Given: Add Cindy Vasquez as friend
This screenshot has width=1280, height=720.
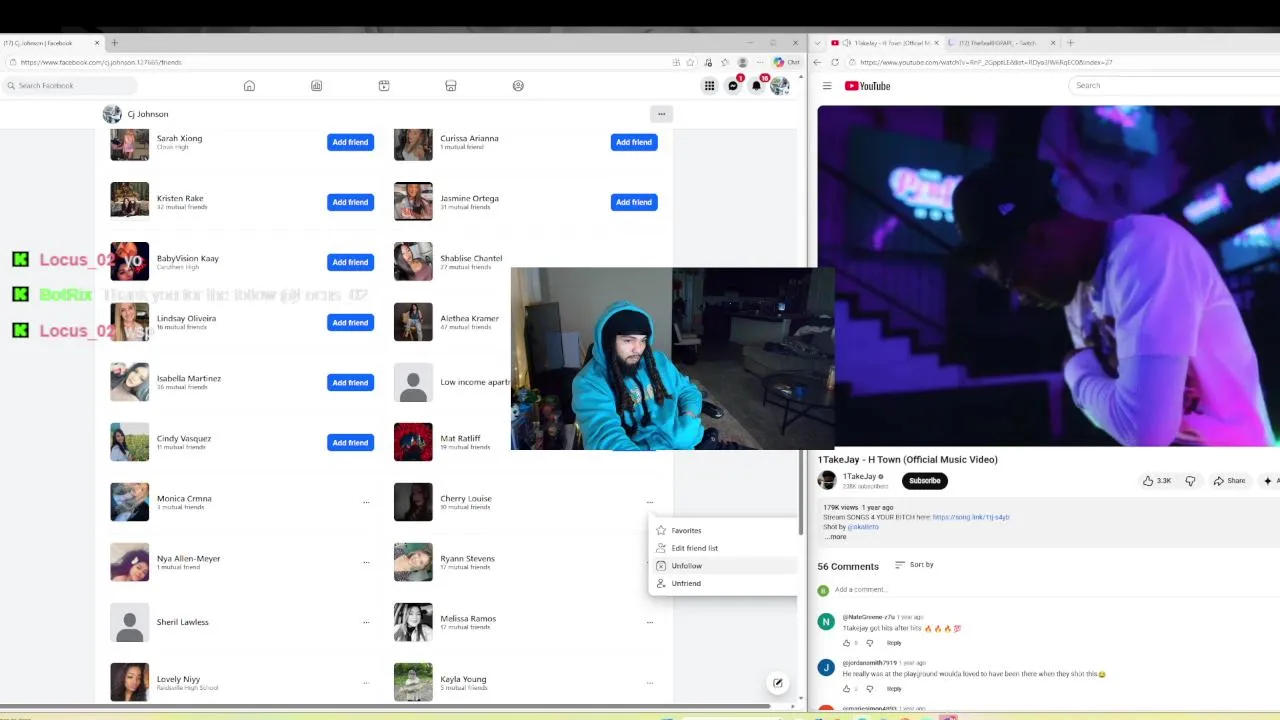Looking at the screenshot, I should pyautogui.click(x=350, y=442).
